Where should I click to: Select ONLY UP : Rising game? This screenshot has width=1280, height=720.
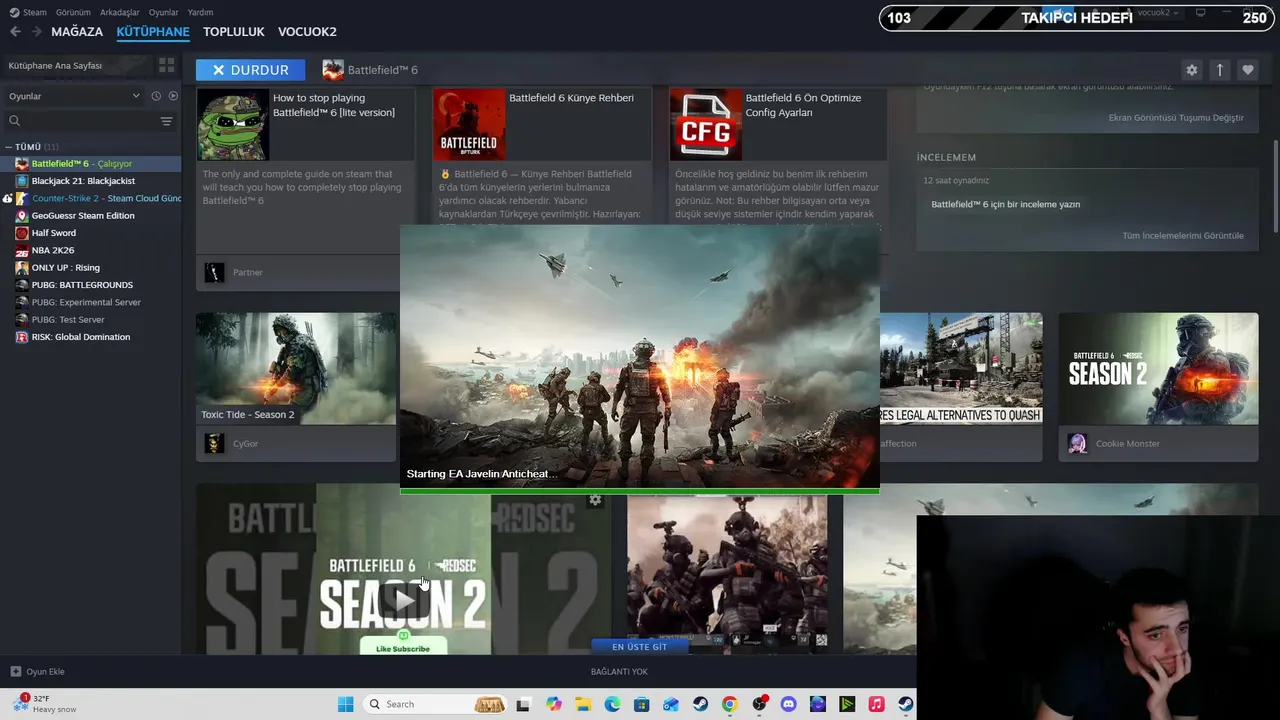[x=91, y=267]
